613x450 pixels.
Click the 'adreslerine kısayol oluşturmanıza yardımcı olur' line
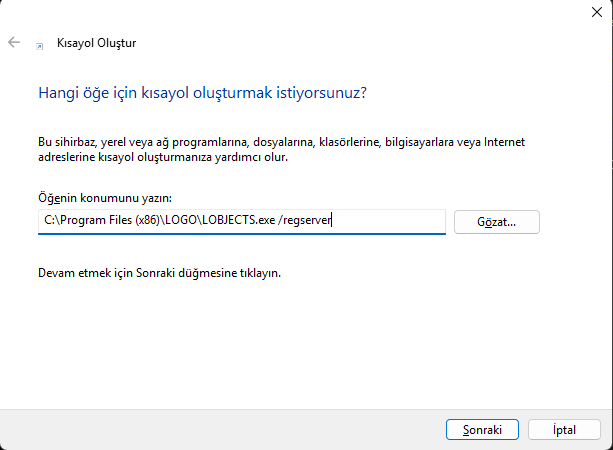click(170, 157)
